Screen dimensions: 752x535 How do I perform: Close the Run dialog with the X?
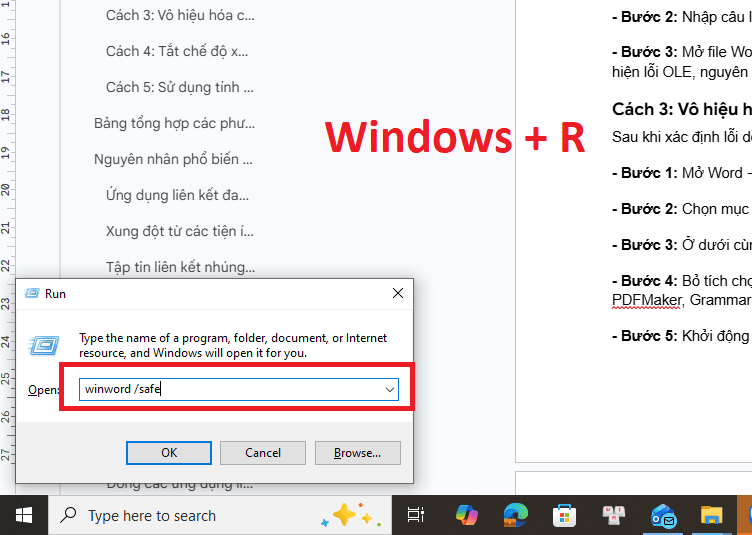point(398,293)
